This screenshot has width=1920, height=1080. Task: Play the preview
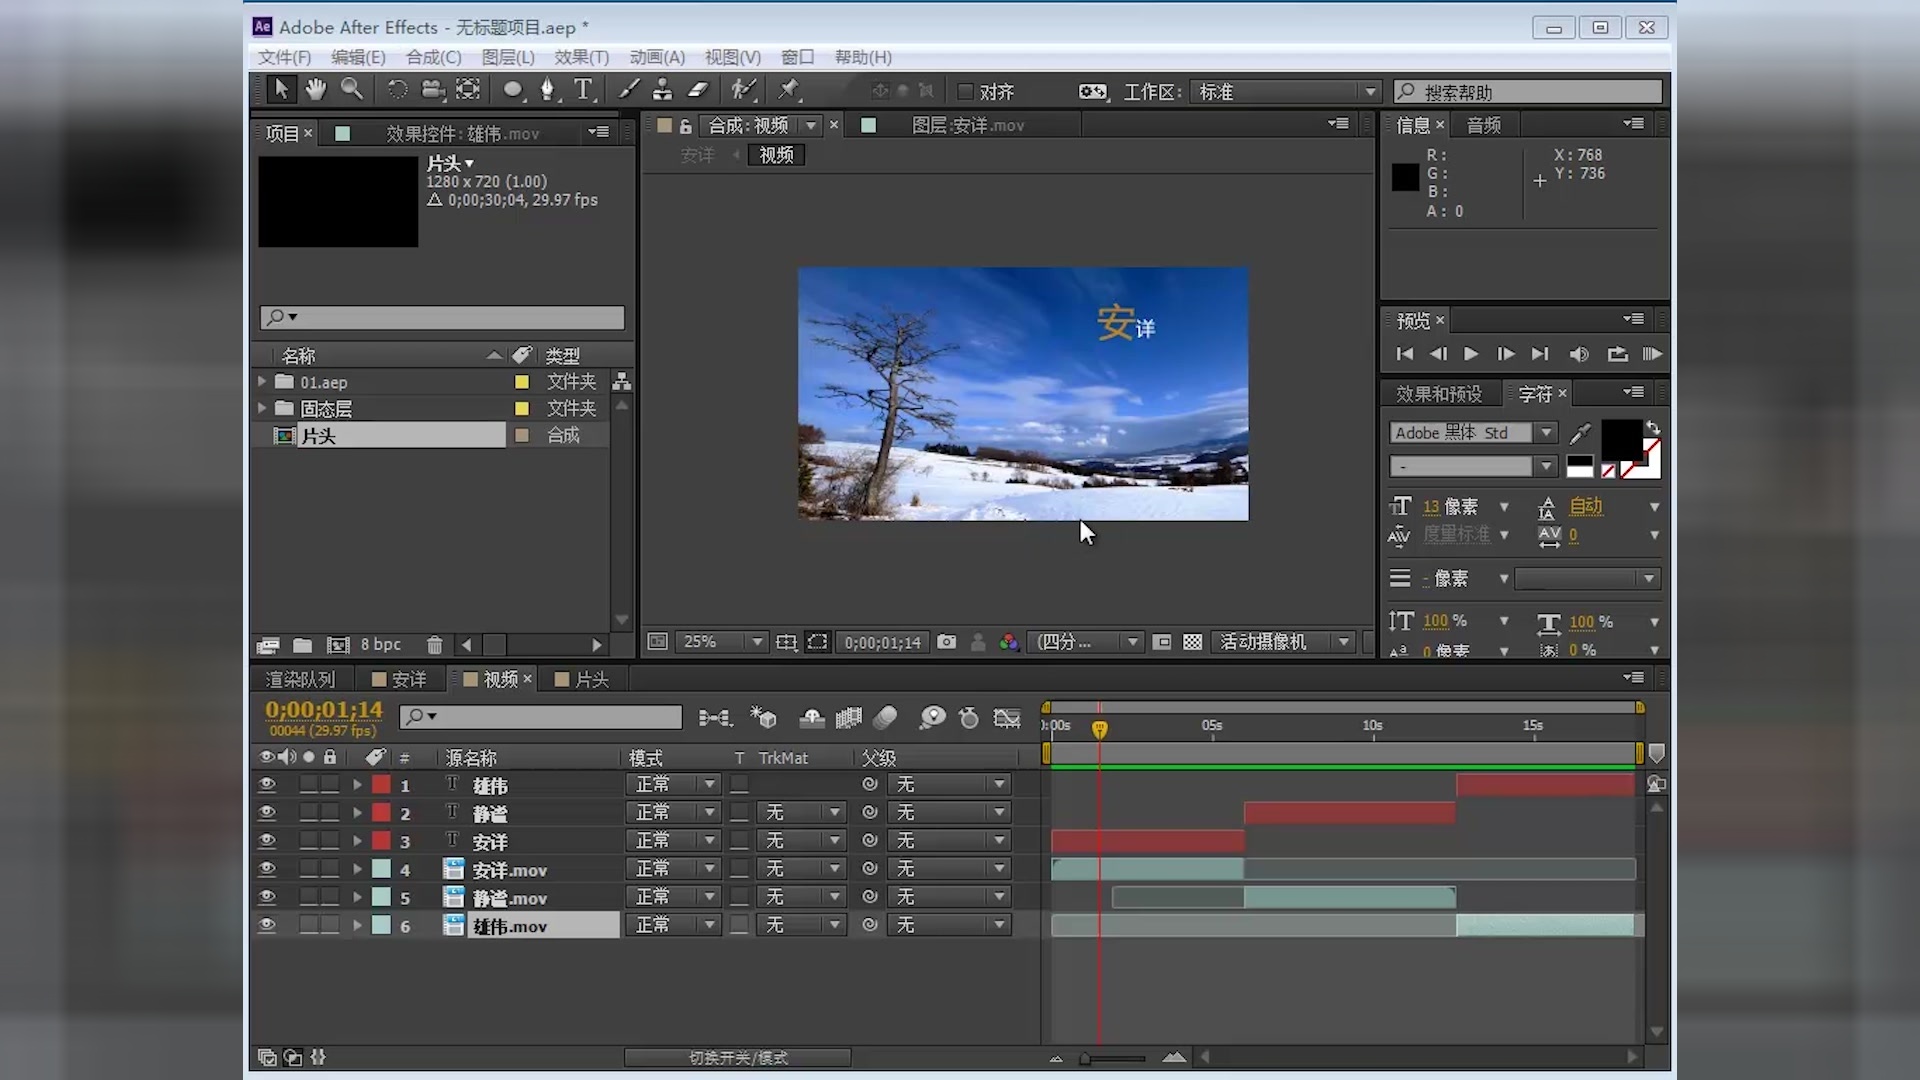[1471, 354]
